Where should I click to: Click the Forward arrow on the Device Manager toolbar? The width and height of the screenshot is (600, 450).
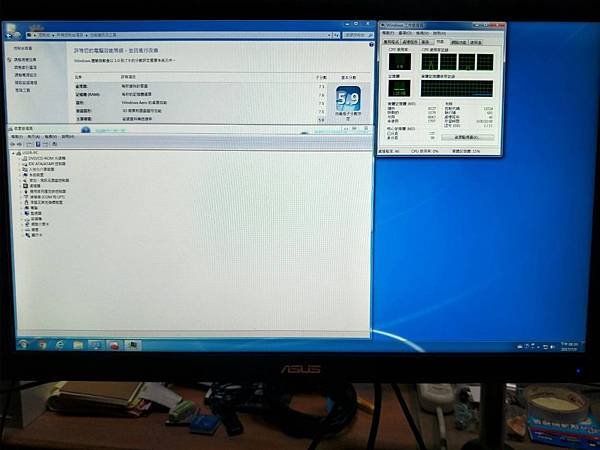point(20,144)
